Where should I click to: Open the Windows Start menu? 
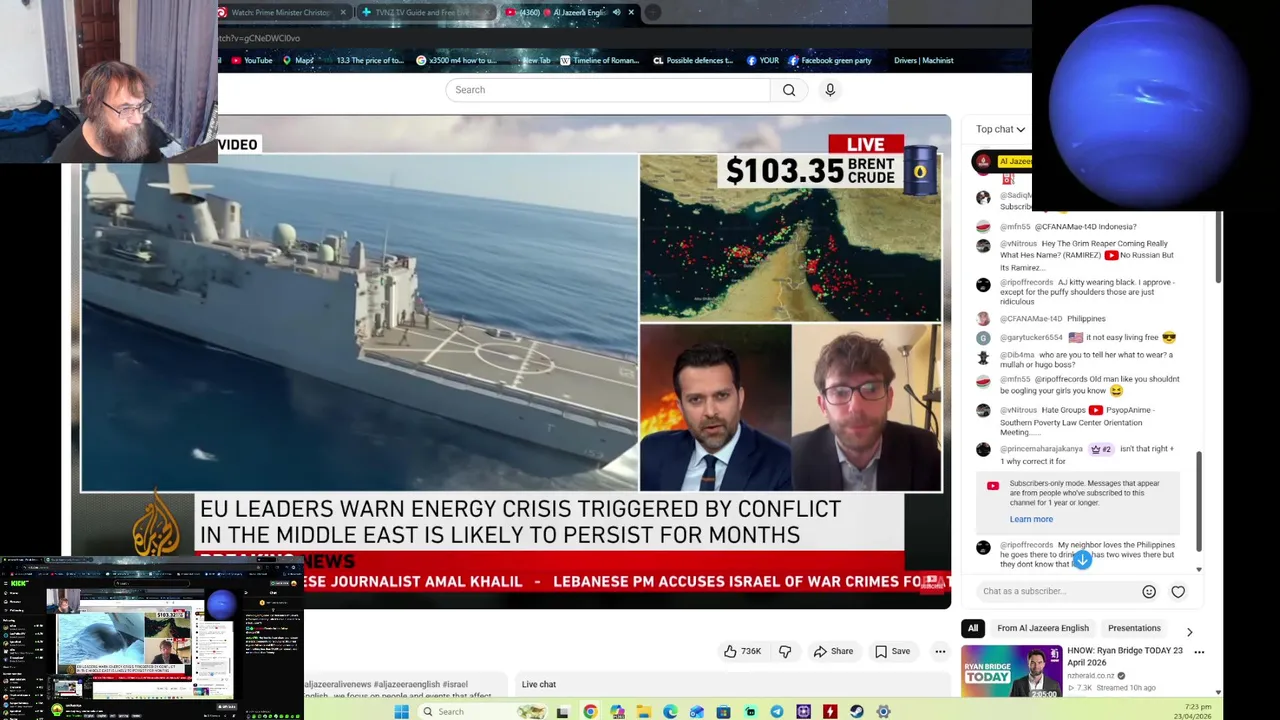tap(401, 712)
